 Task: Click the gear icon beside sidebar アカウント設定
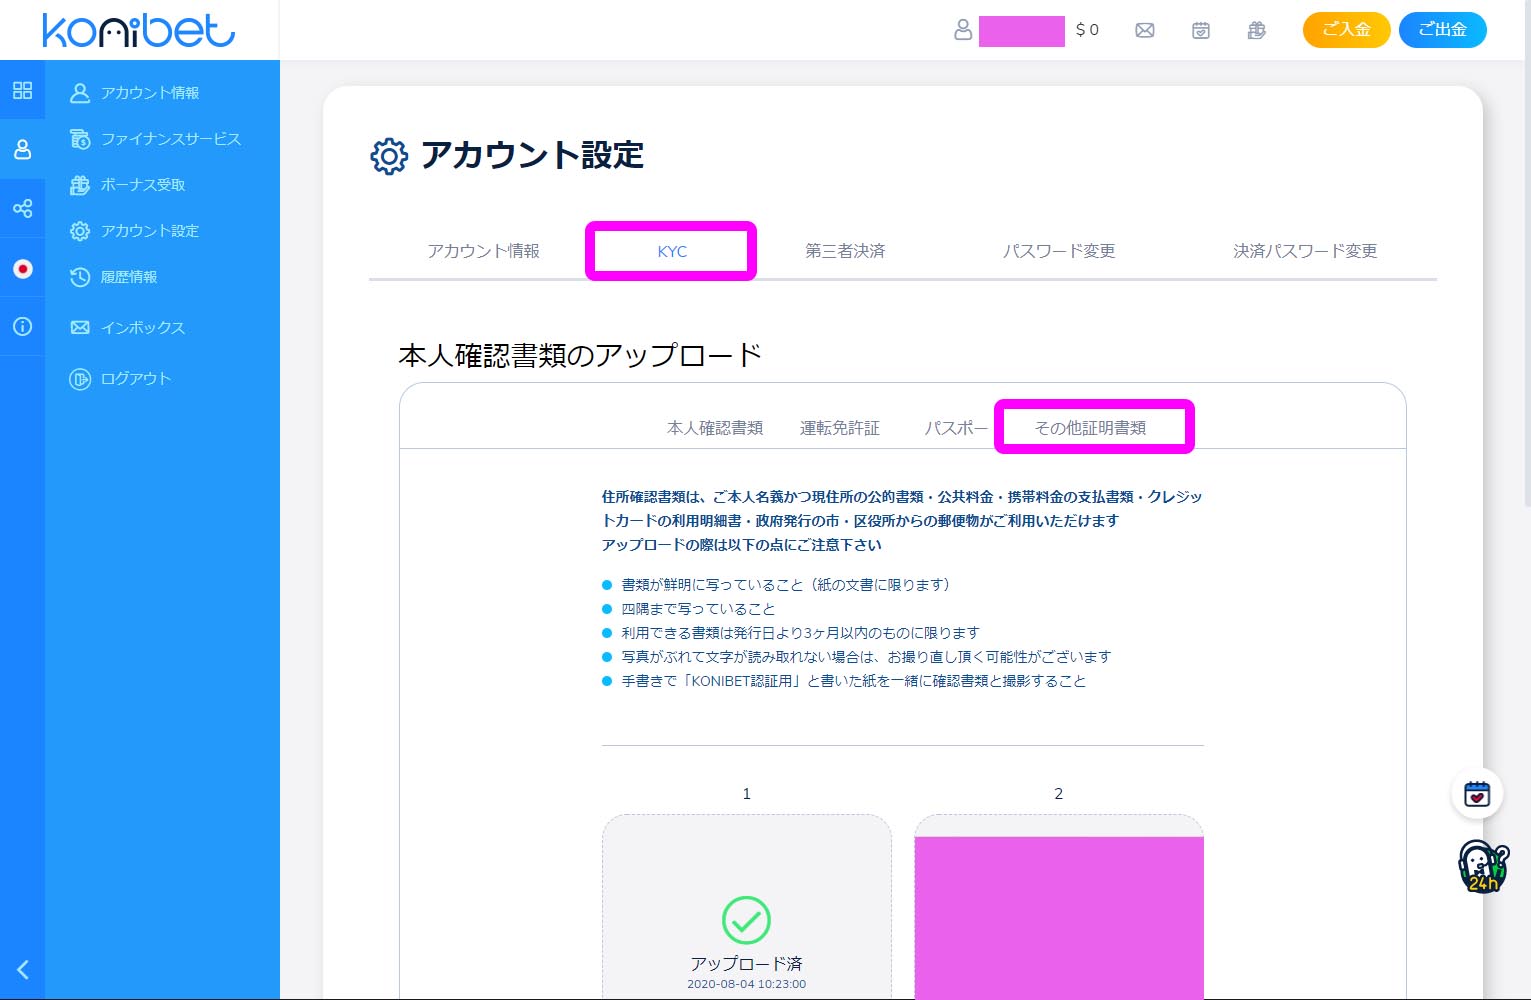tap(80, 231)
